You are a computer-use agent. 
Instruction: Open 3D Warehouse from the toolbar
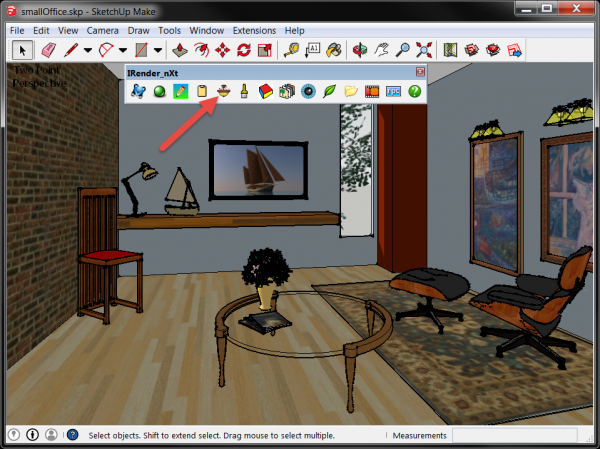point(471,50)
